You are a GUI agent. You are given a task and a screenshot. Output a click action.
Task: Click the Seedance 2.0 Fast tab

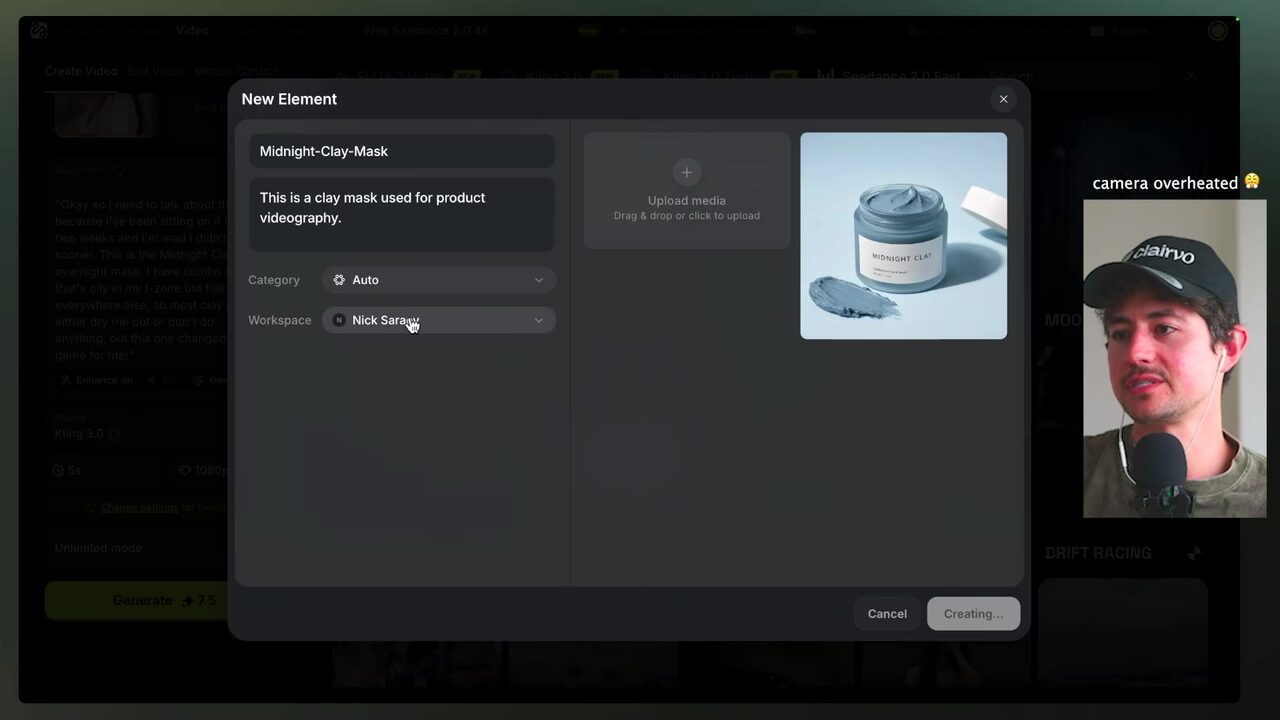[890, 76]
